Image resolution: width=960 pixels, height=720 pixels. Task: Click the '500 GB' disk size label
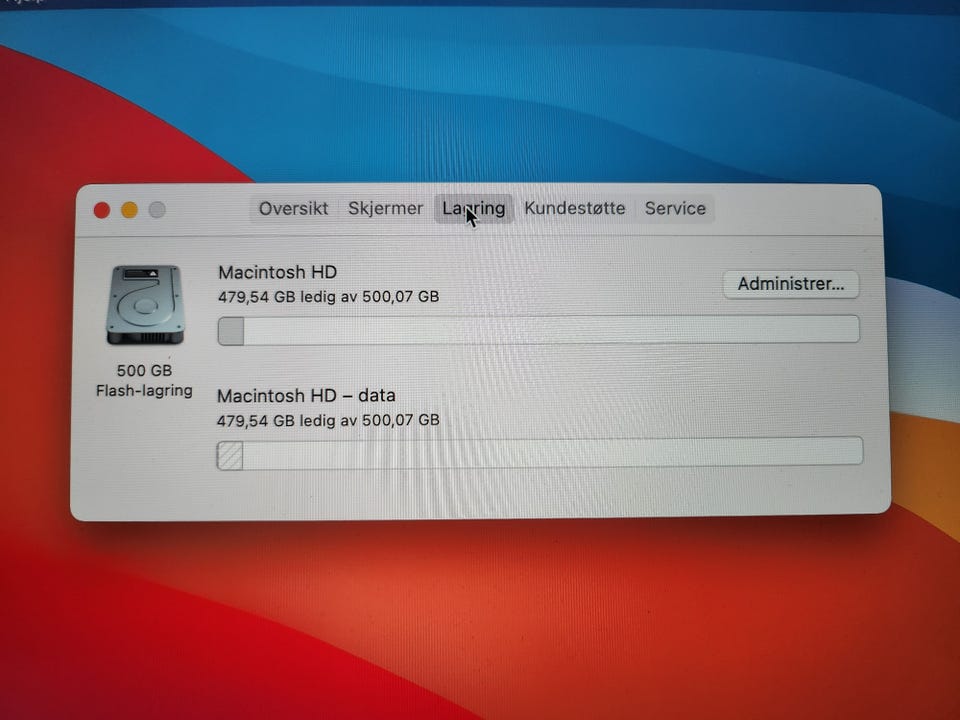click(x=144, y=370)
